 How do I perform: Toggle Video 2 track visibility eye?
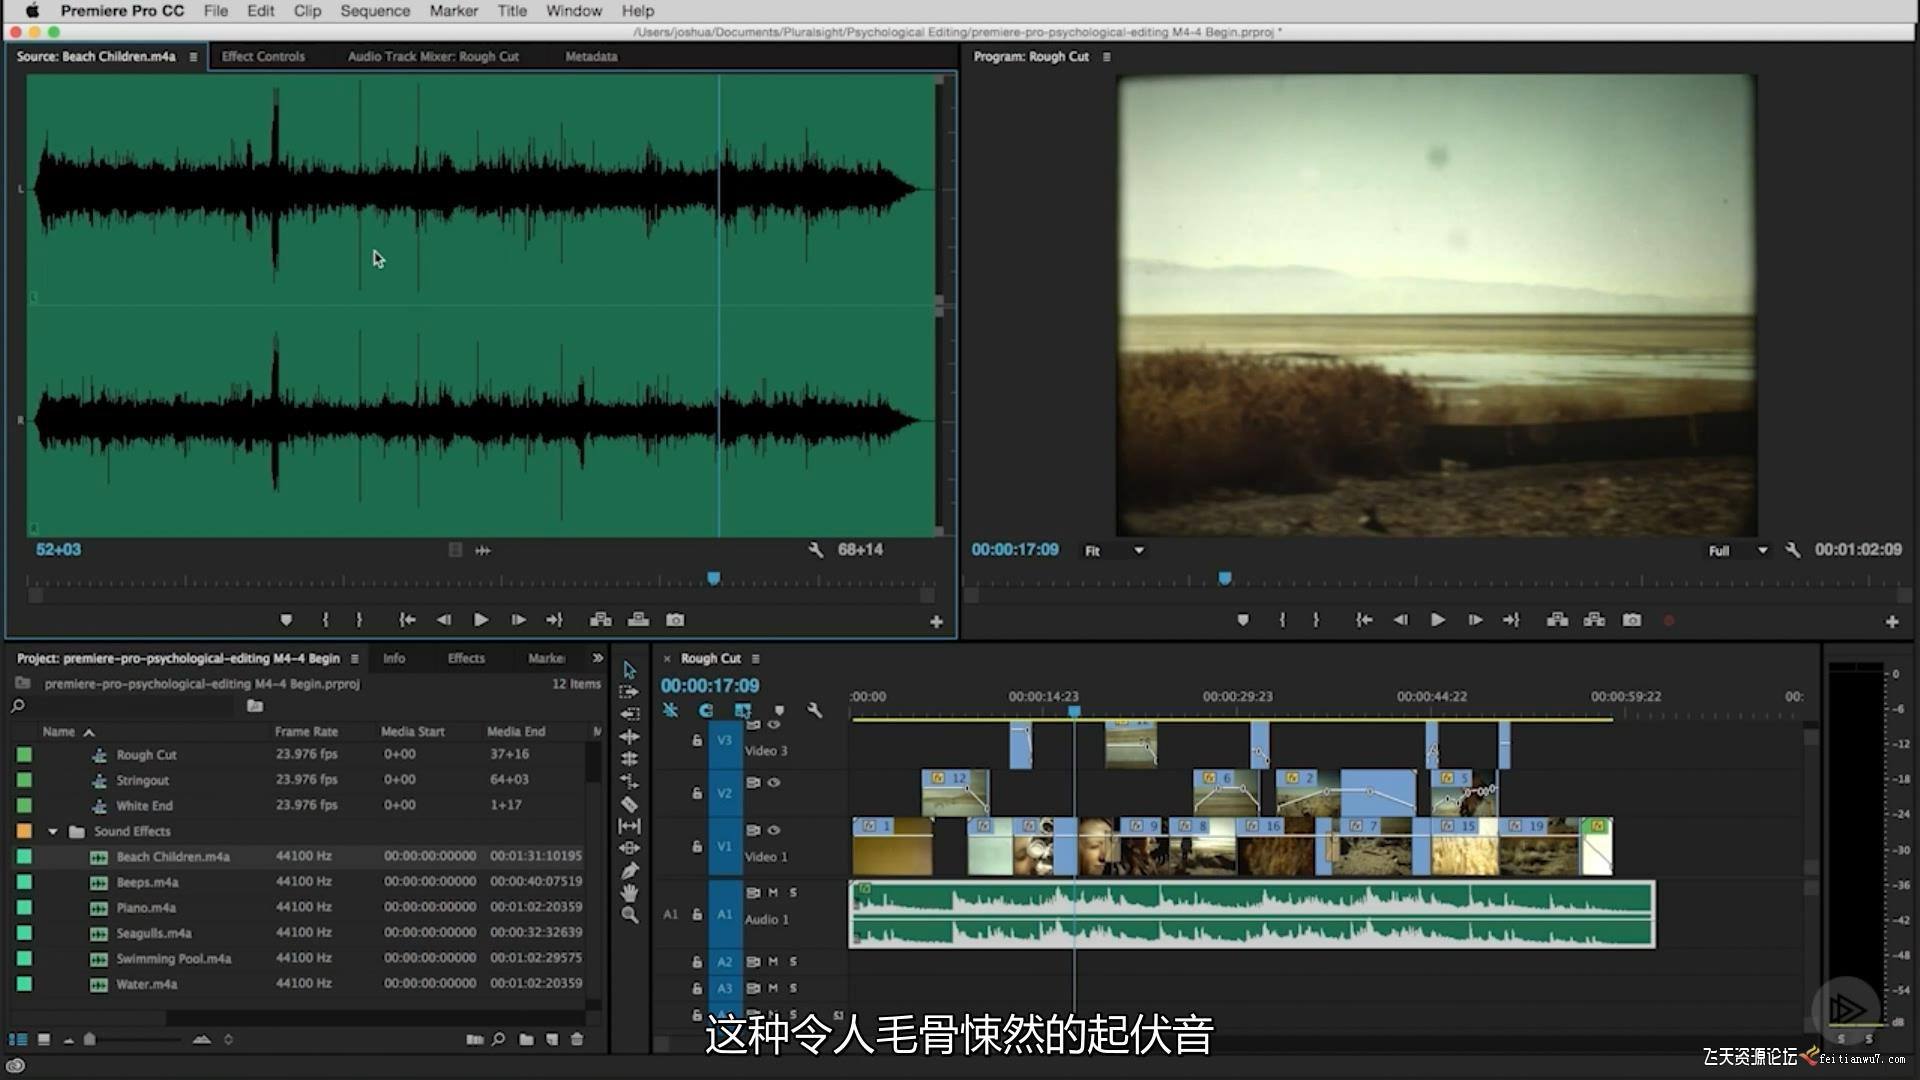pos(773,782)
